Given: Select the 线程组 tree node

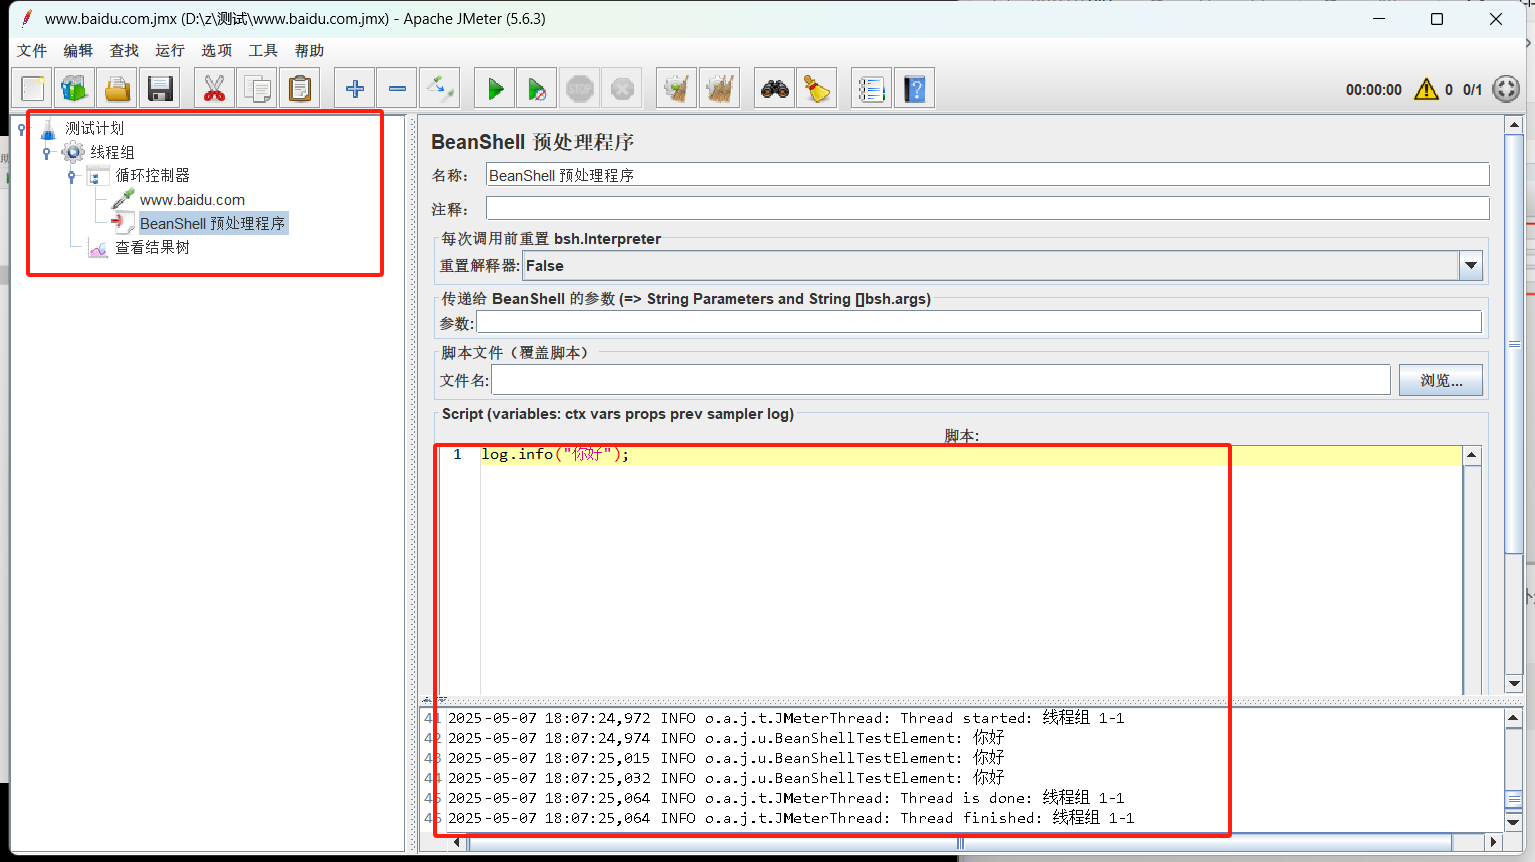Looking at the screenshot, I should [112, 152].
